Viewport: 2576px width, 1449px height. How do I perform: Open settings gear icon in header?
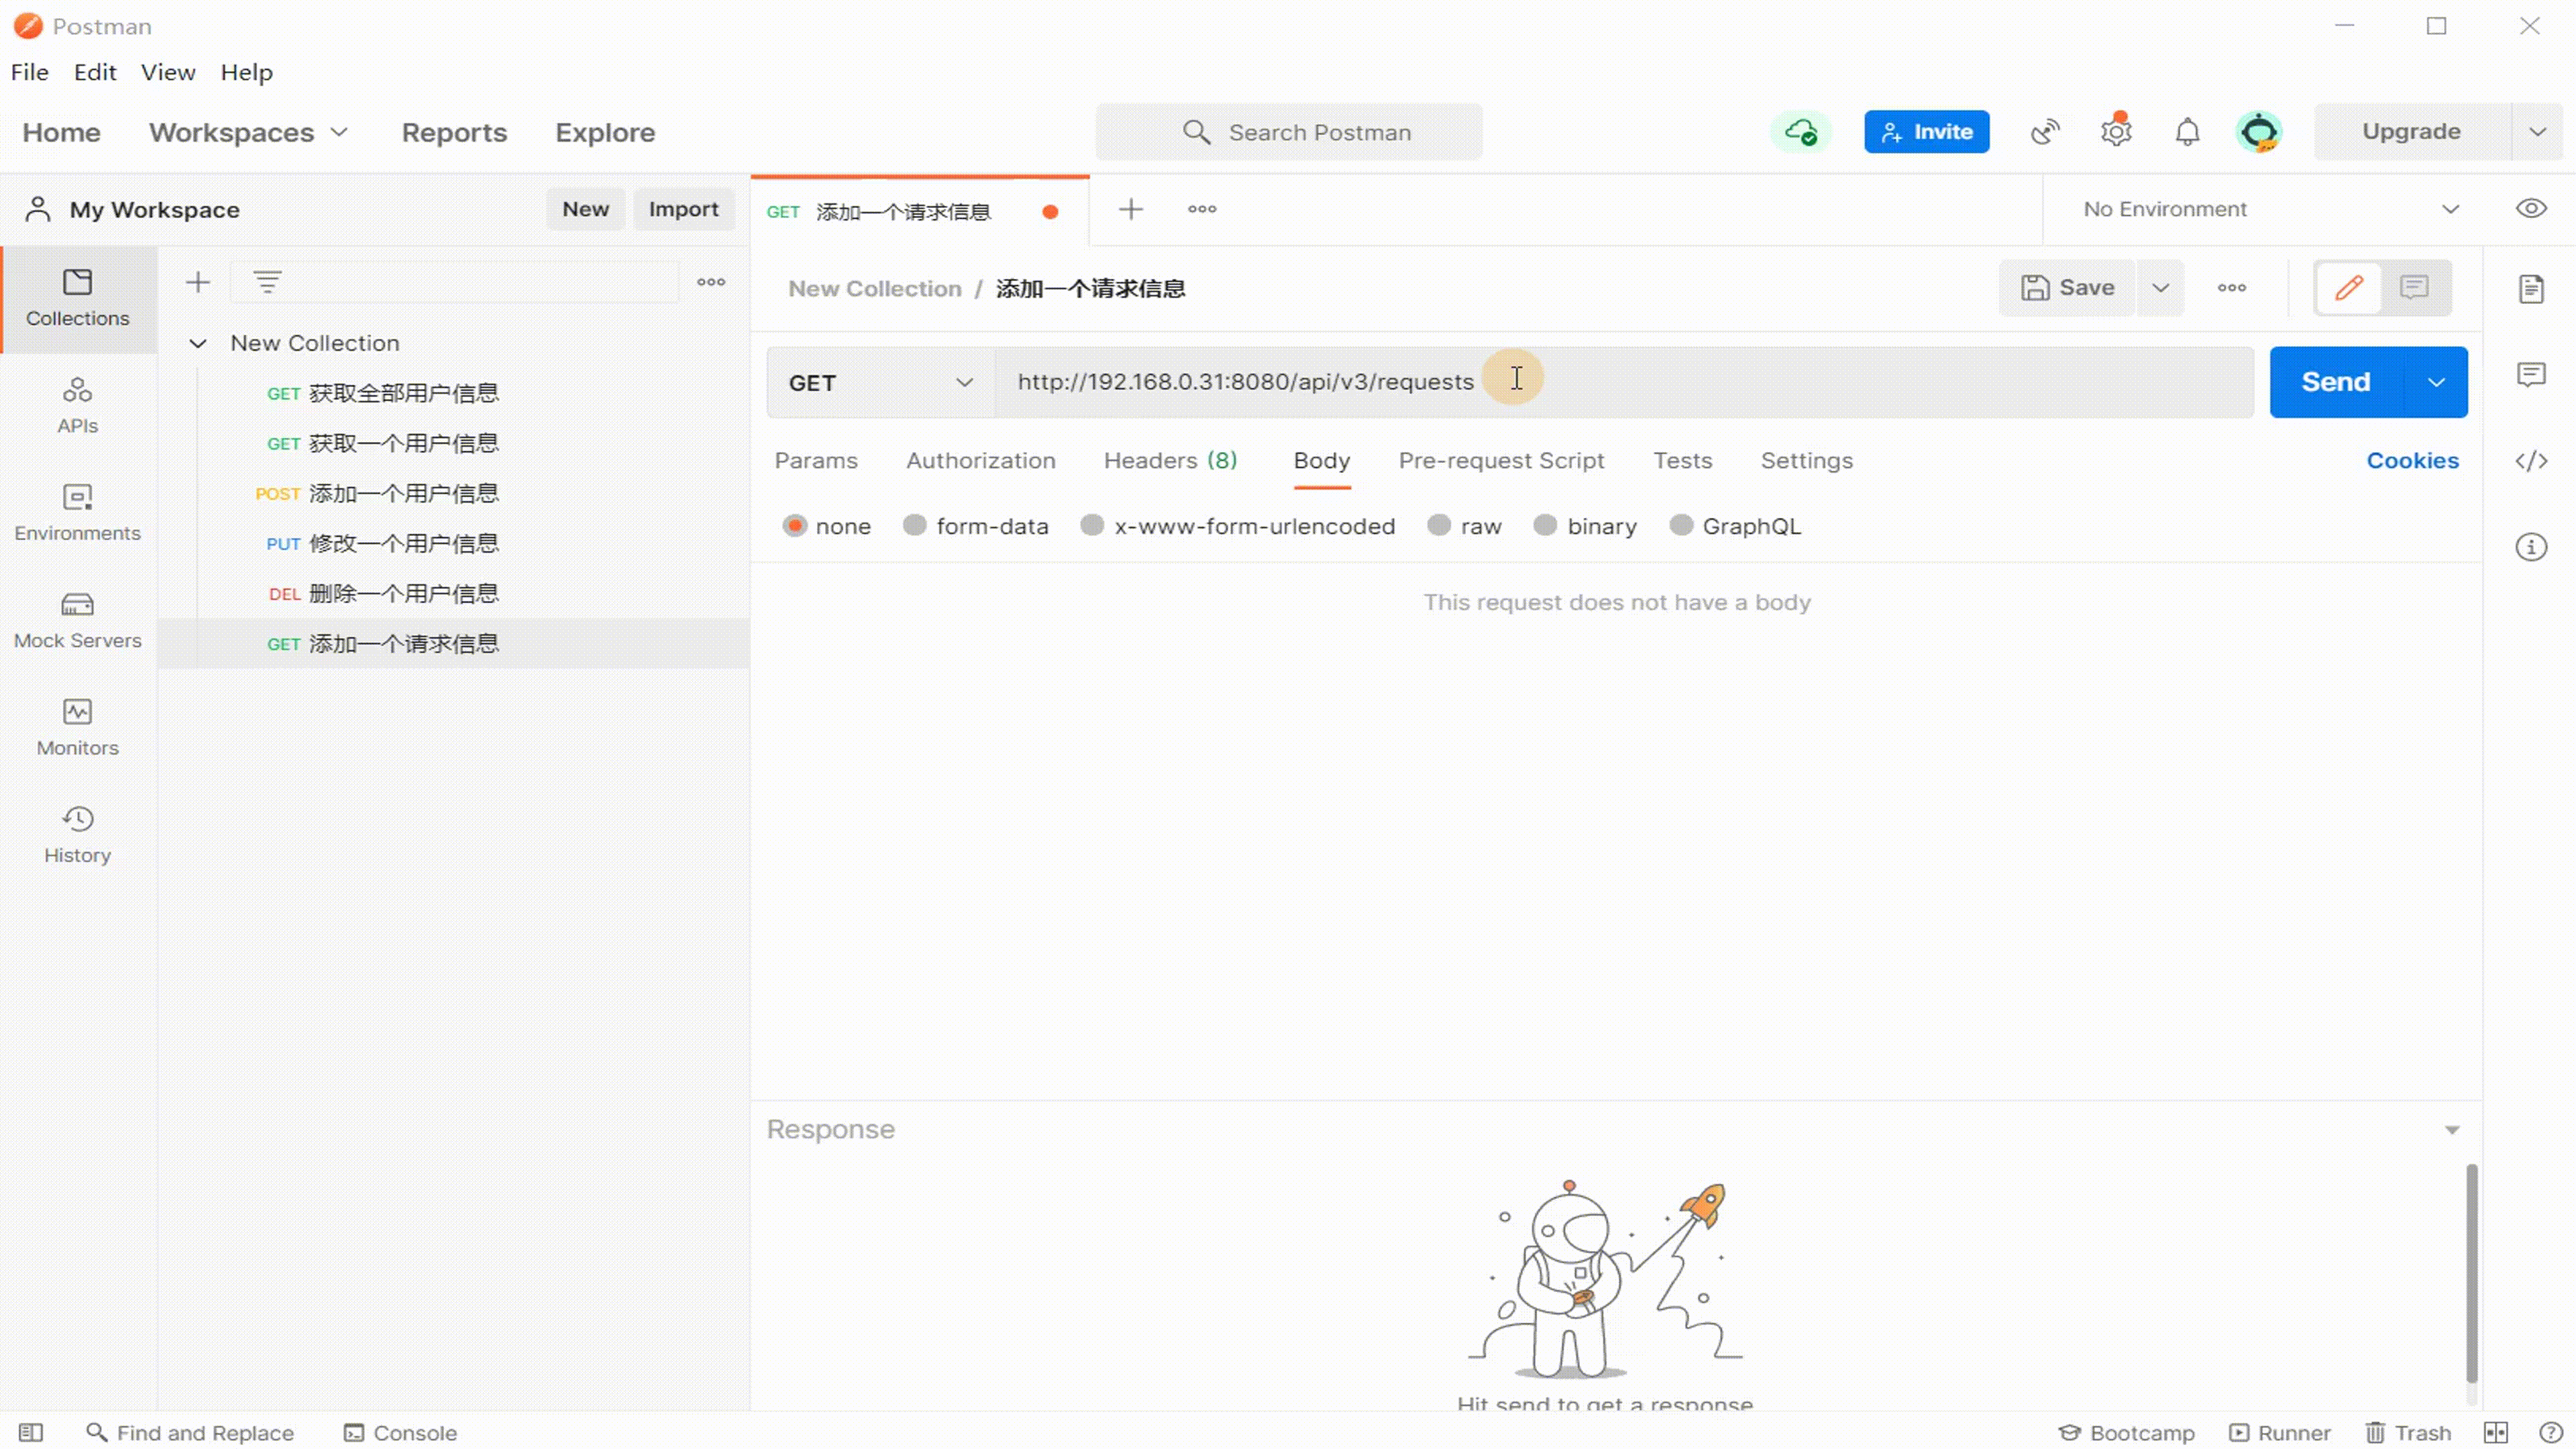tap(2116, 132)
